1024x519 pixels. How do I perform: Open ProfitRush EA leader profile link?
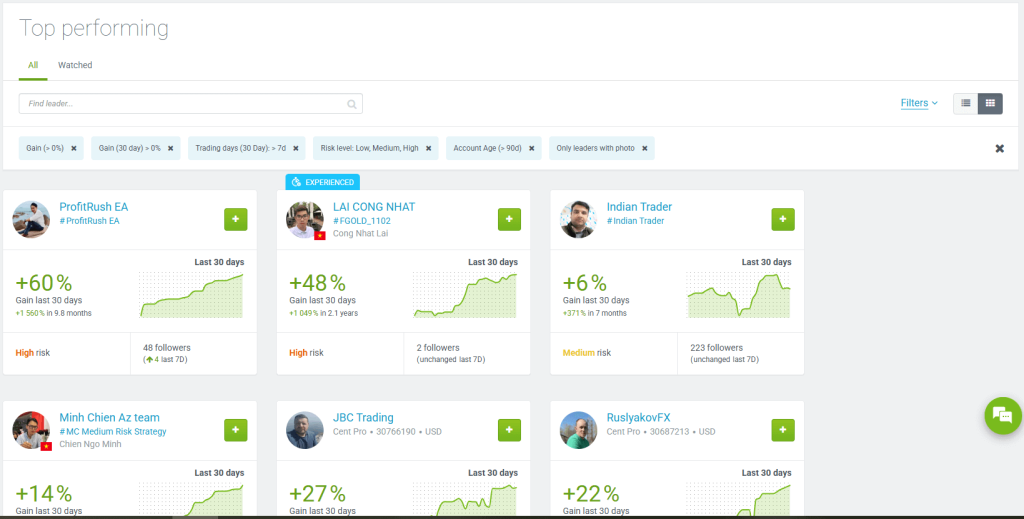click(x=93, y=207)
